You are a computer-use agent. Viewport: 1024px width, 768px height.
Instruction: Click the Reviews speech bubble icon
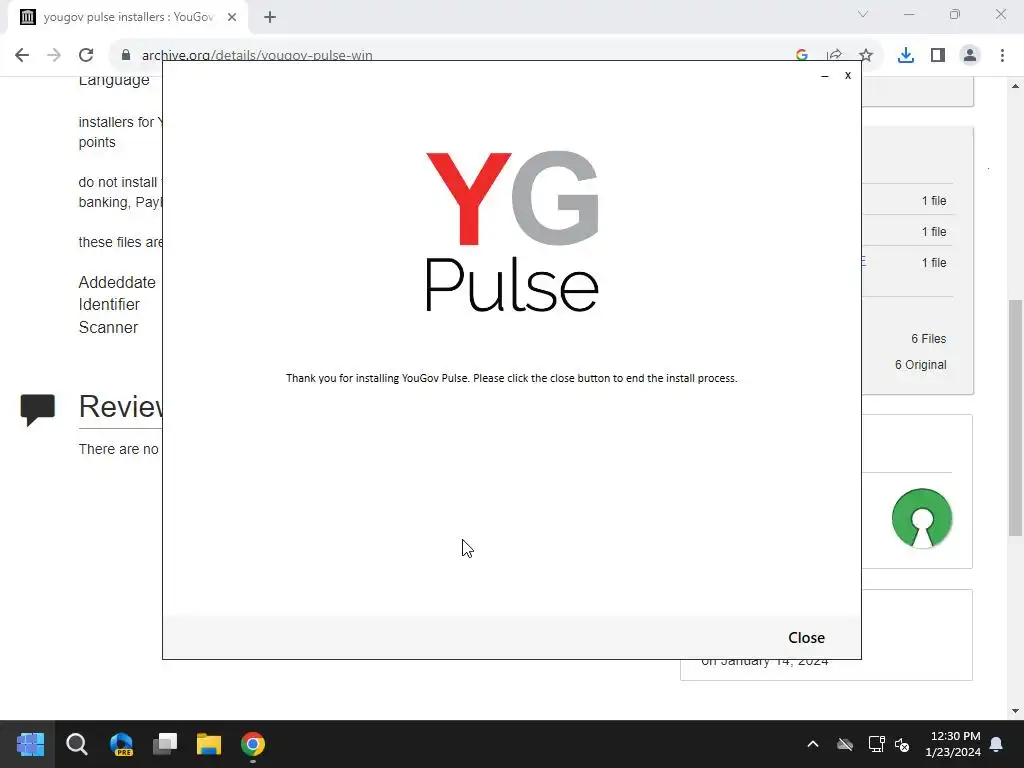tap(37, 410)
